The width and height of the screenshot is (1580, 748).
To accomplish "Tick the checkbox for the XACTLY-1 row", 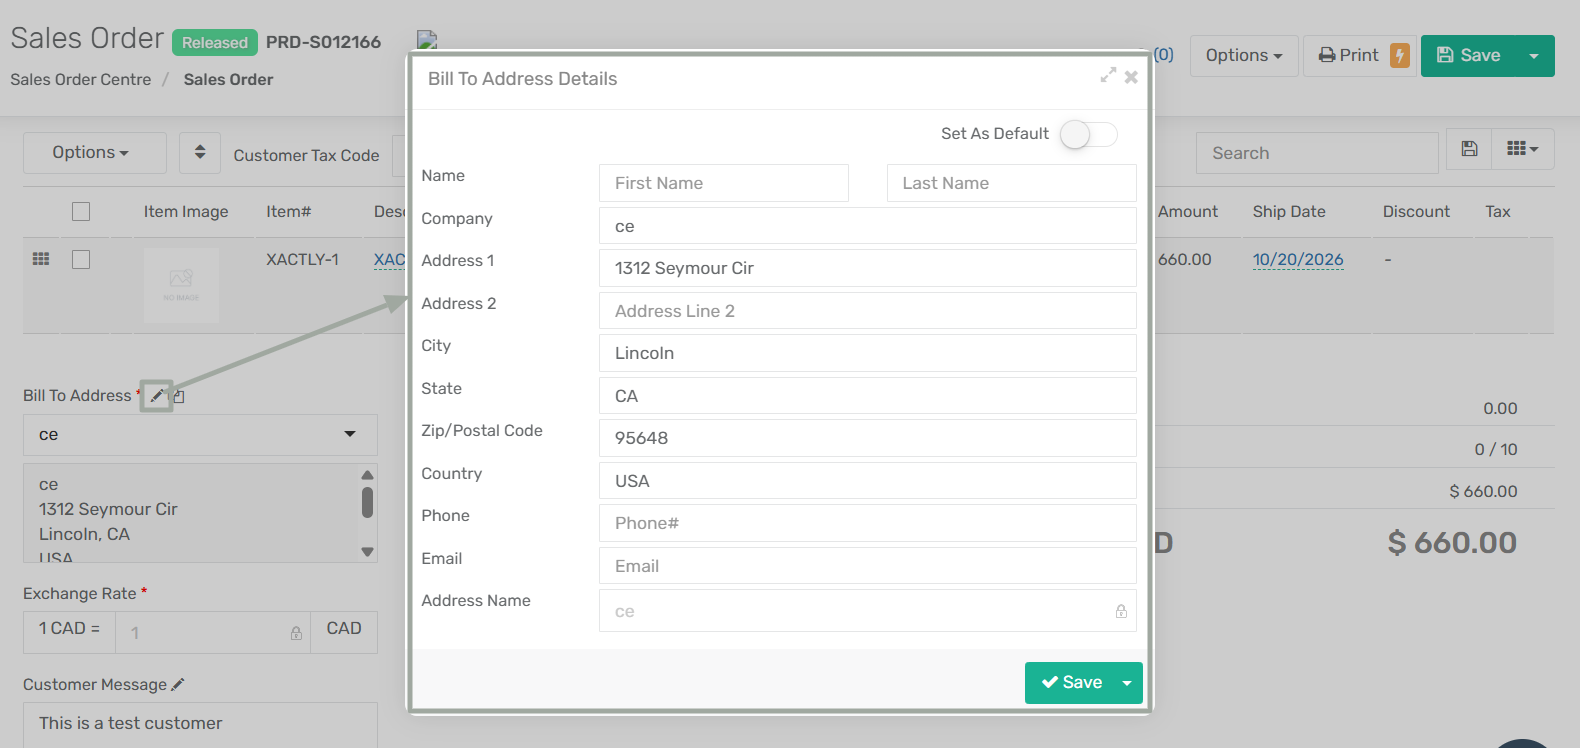I will point(81,259).
